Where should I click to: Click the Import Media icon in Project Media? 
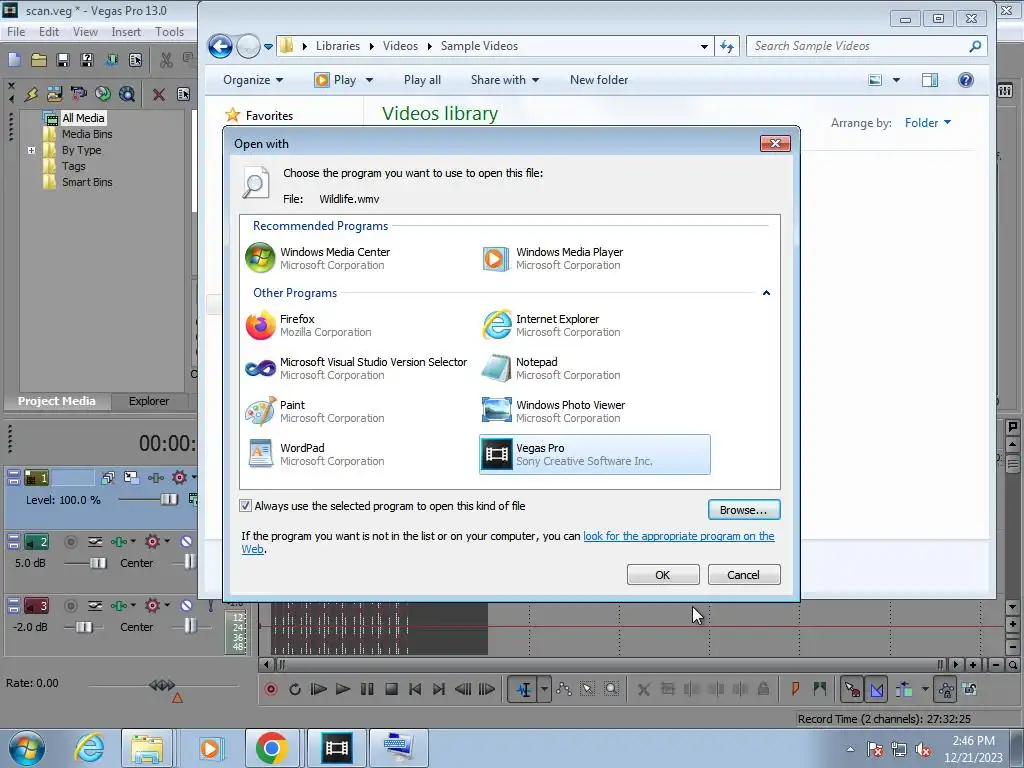click(x=54, y=94)
